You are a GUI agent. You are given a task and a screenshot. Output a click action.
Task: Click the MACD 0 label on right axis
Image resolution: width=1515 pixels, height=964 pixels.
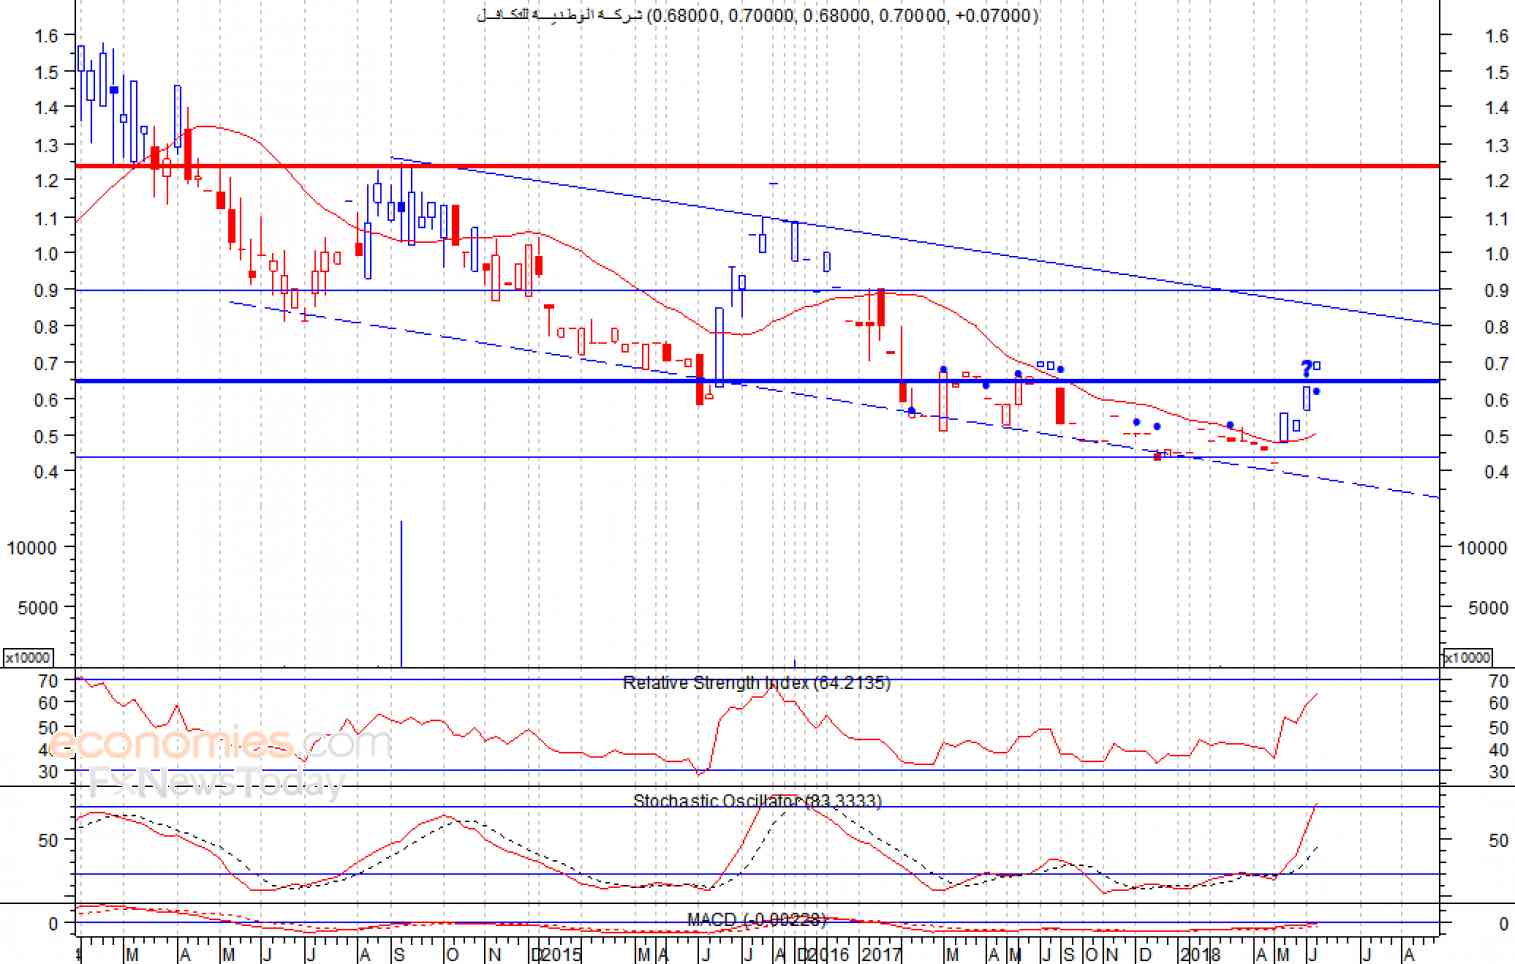point(1503,924)
